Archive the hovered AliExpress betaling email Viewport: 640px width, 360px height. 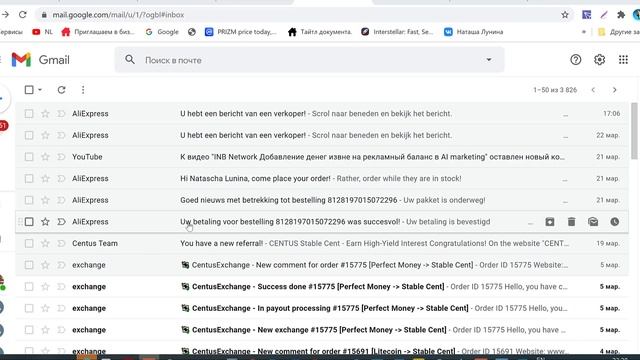coord(550,222)
